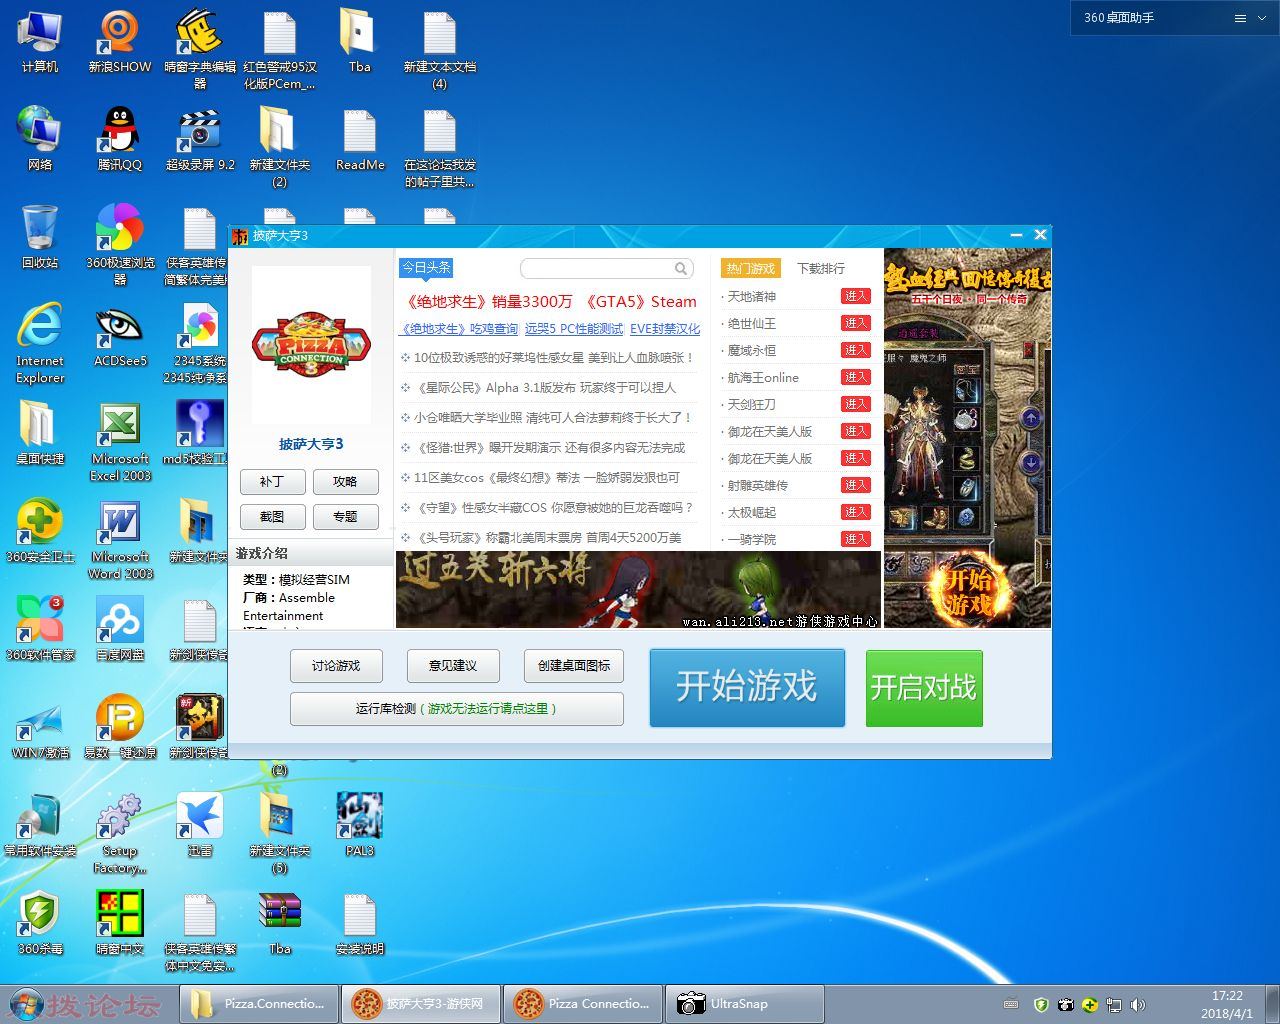
Task: Launch 新浪SHOW from the desktop
Action: 119,42
